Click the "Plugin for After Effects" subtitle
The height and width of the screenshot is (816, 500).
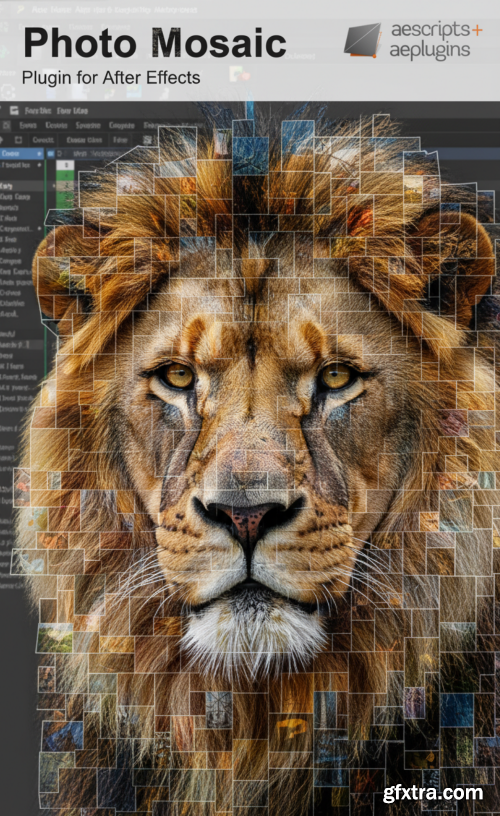(111, 78)
